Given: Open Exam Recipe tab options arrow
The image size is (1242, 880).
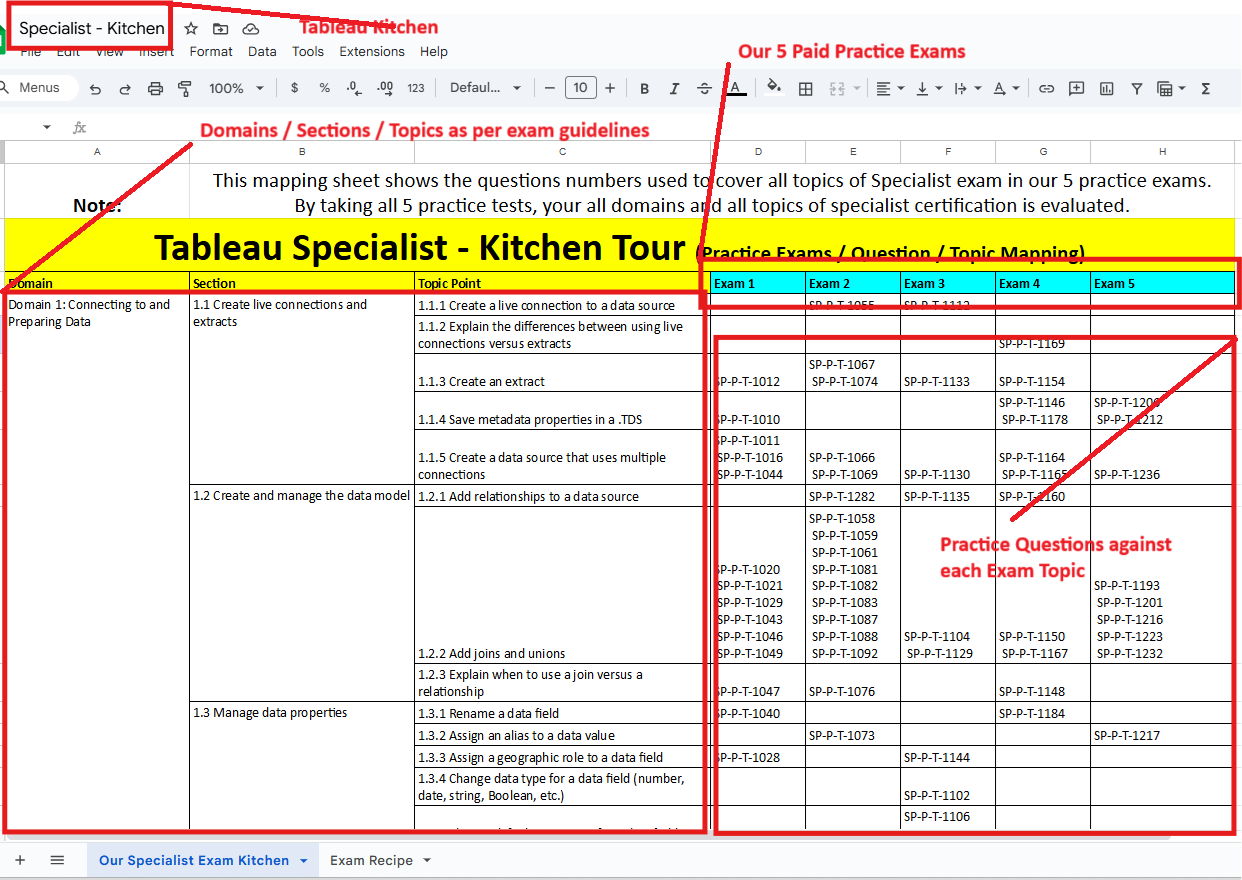Looking at the screenshot, I should click(427, 860).
